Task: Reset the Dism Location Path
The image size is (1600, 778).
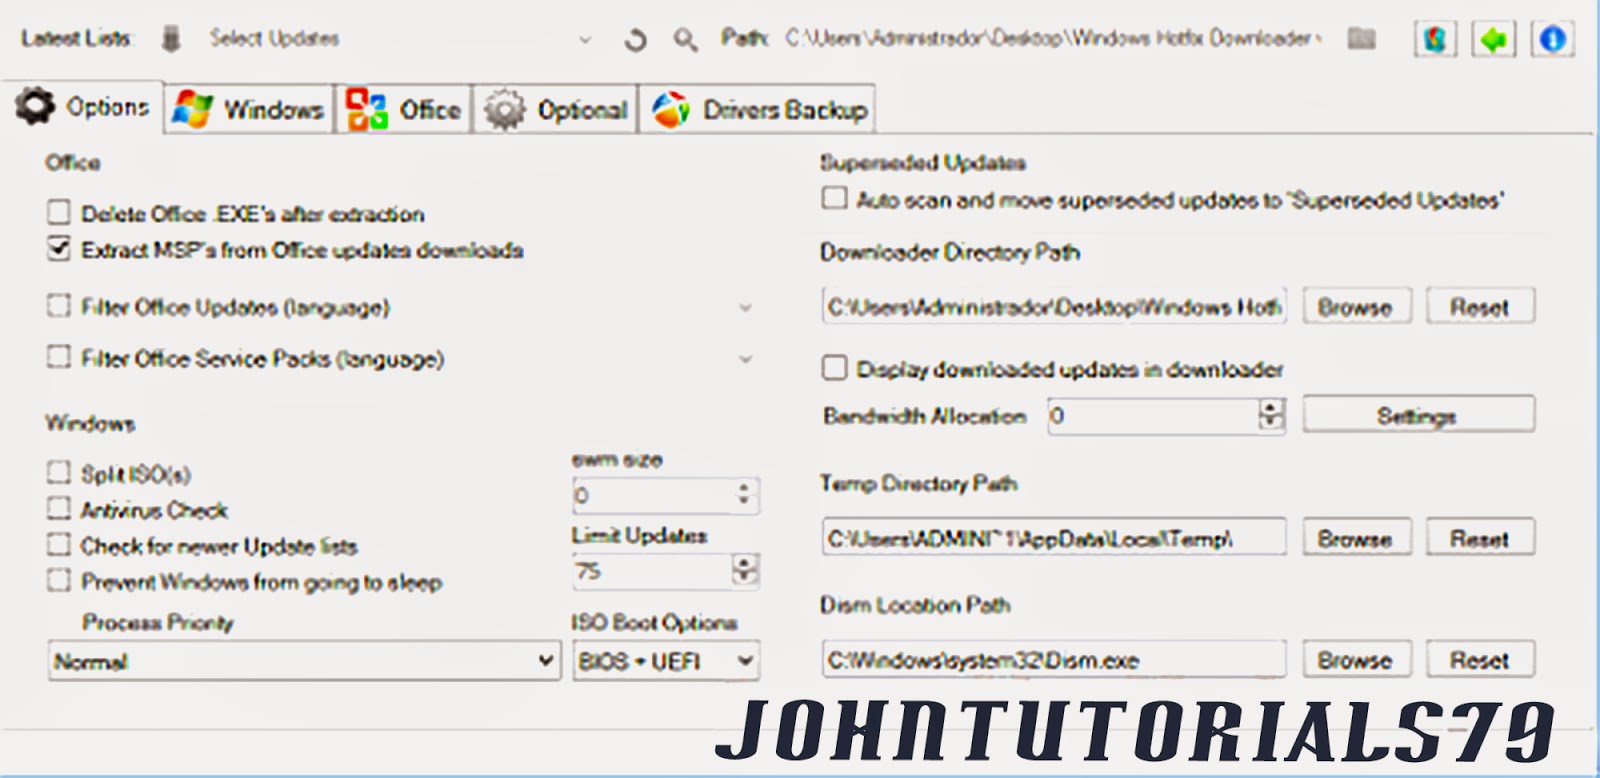Action: tap(1480, 660)
